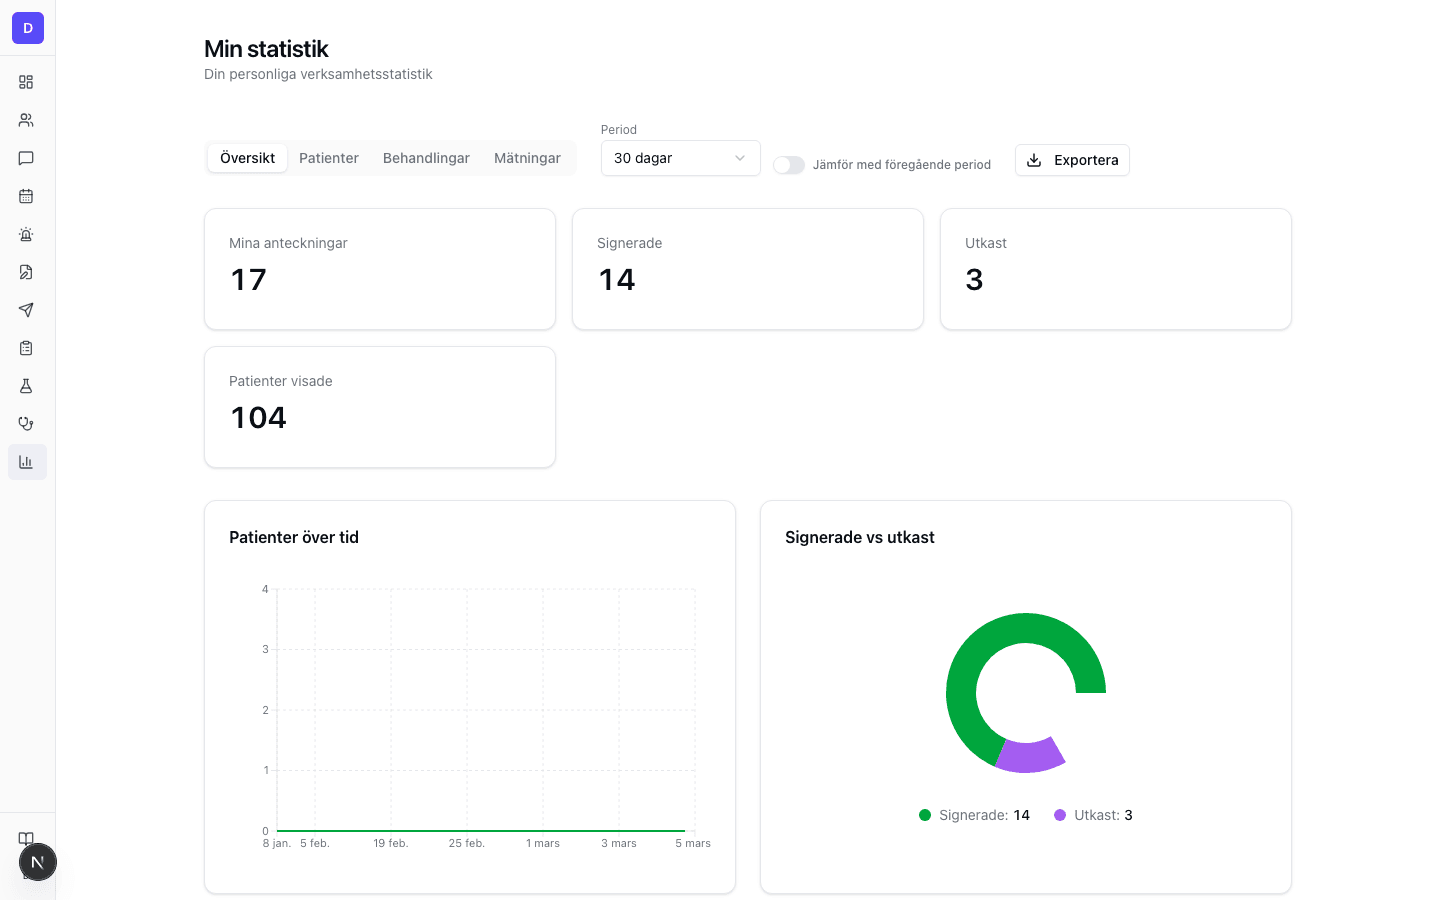1440x900 pixels.
Task: Click the document edit icon in sidebar
Action: tap(26, 272)
